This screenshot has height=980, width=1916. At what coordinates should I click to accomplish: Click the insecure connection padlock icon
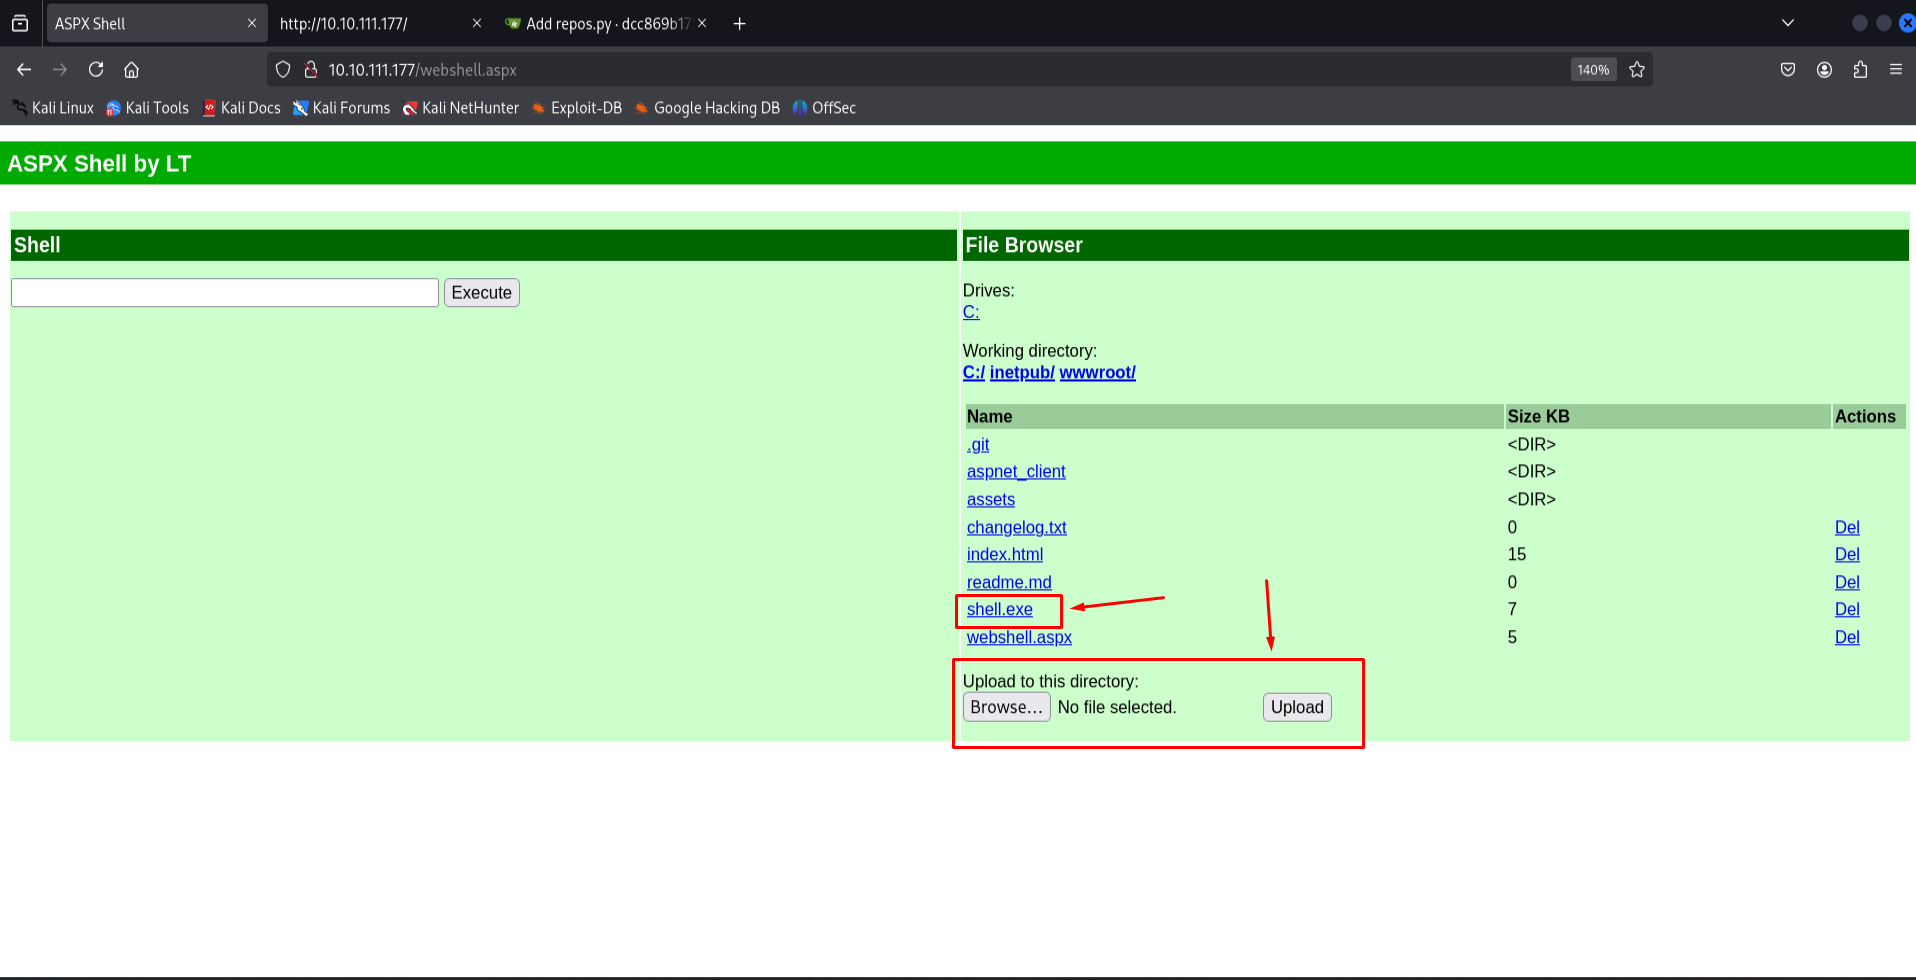pyautogui.click(x=311, y=69)
